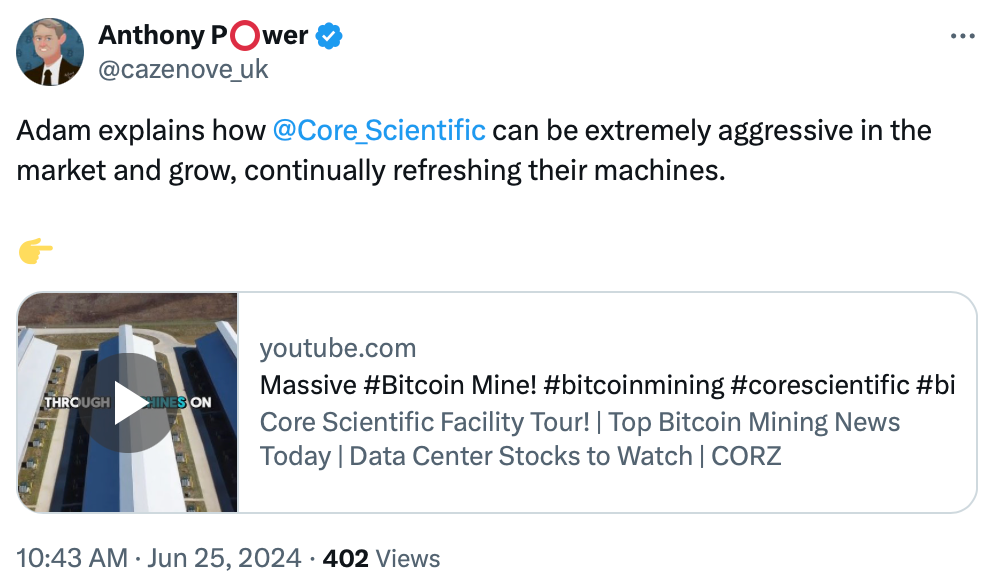Open the youtube.com domain label

pyautogui.click(x=337, y=348)
